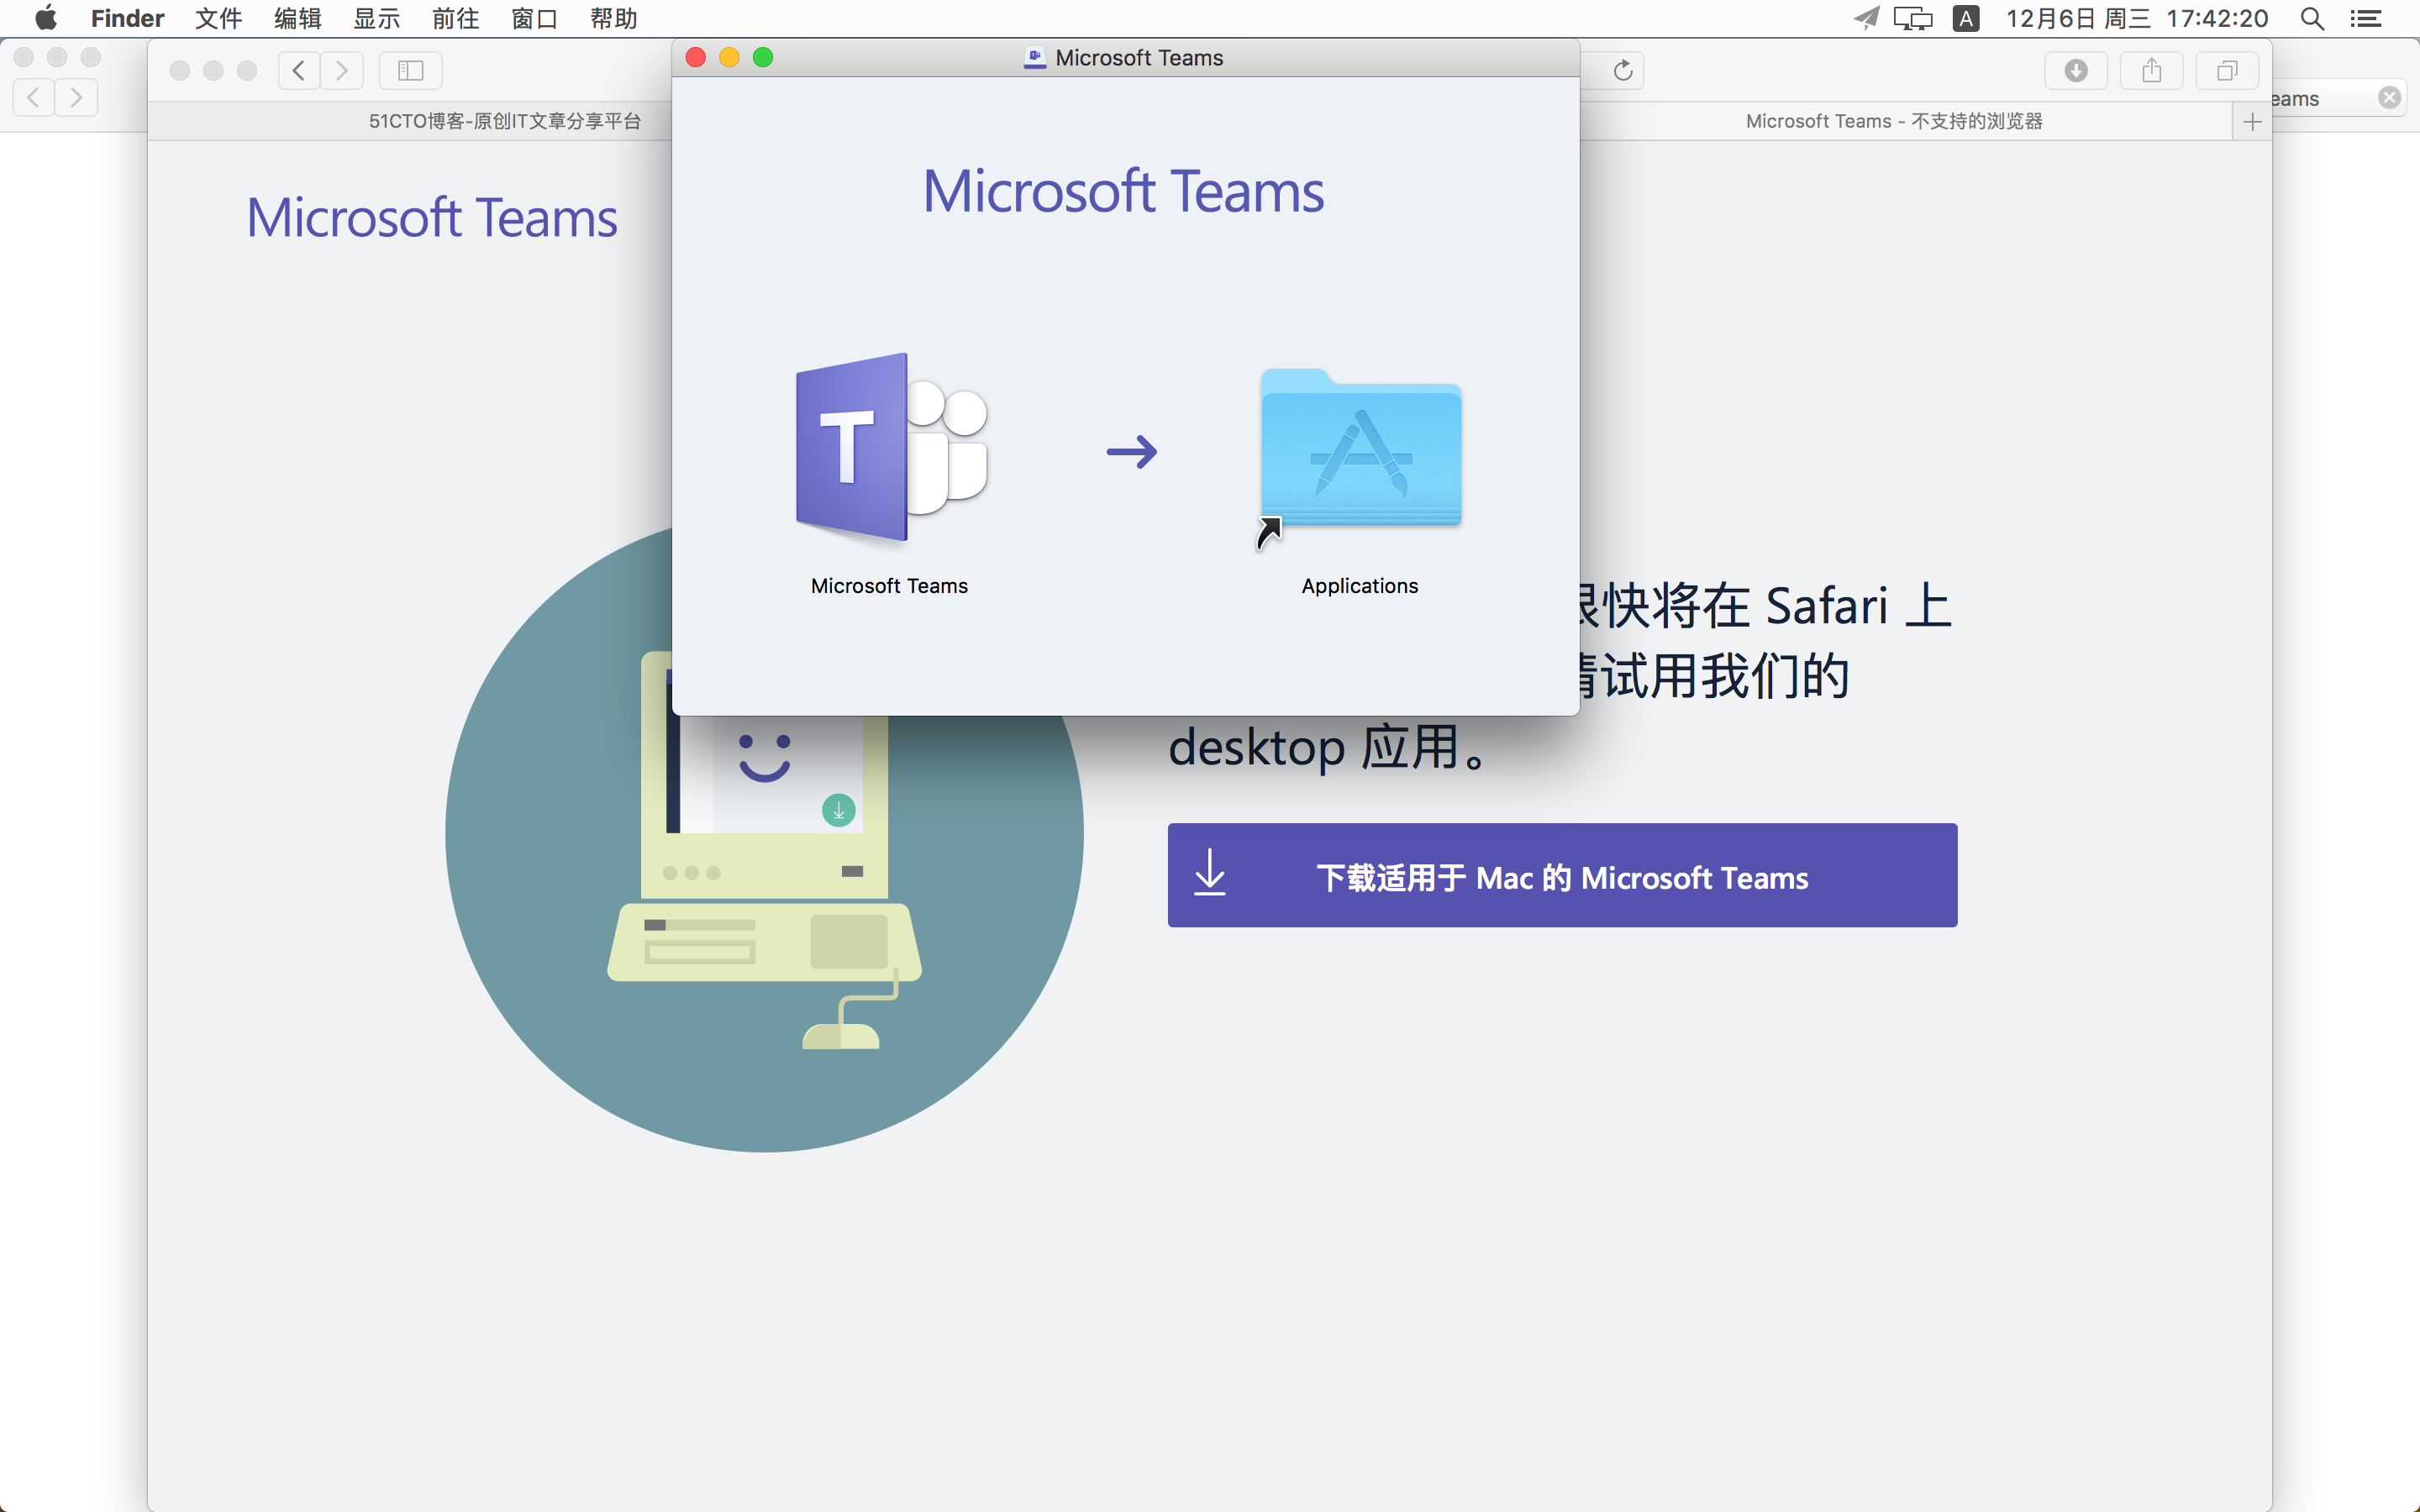Click Microsoft Teams heading on webpage

pyautogui.click(x=431, y=217)
